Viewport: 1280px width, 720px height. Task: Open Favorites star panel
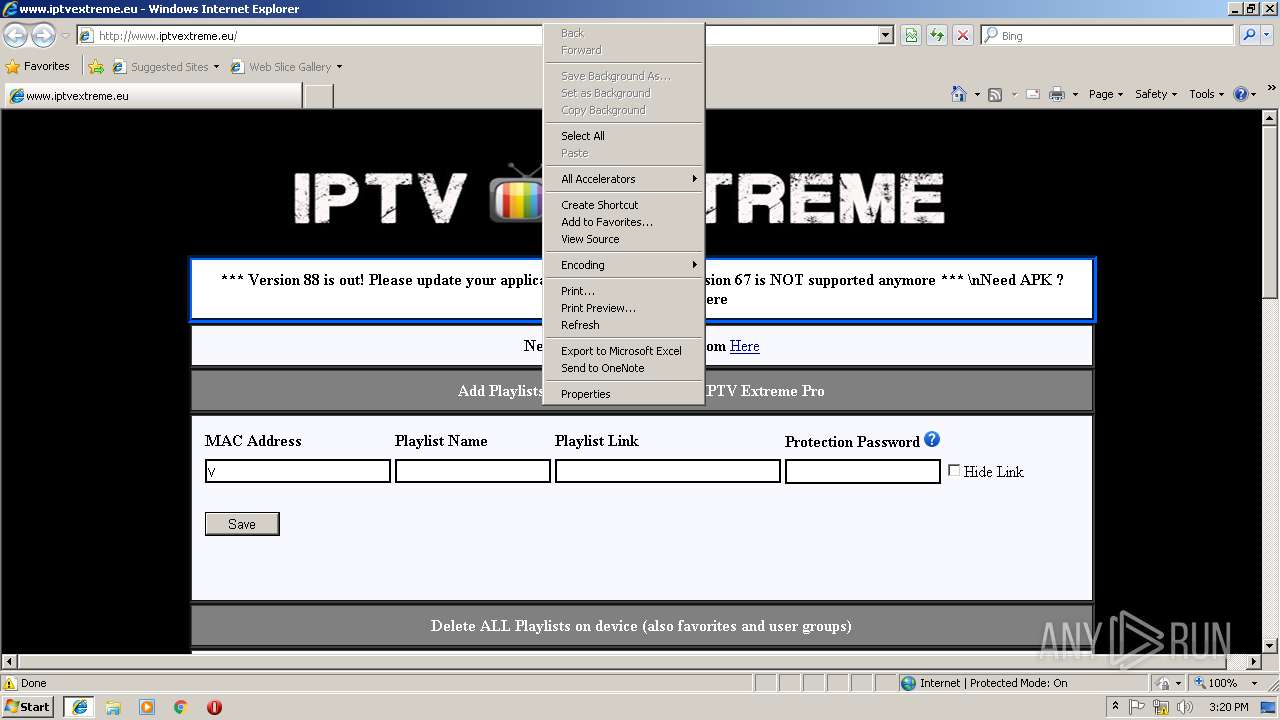pos(38,67)
